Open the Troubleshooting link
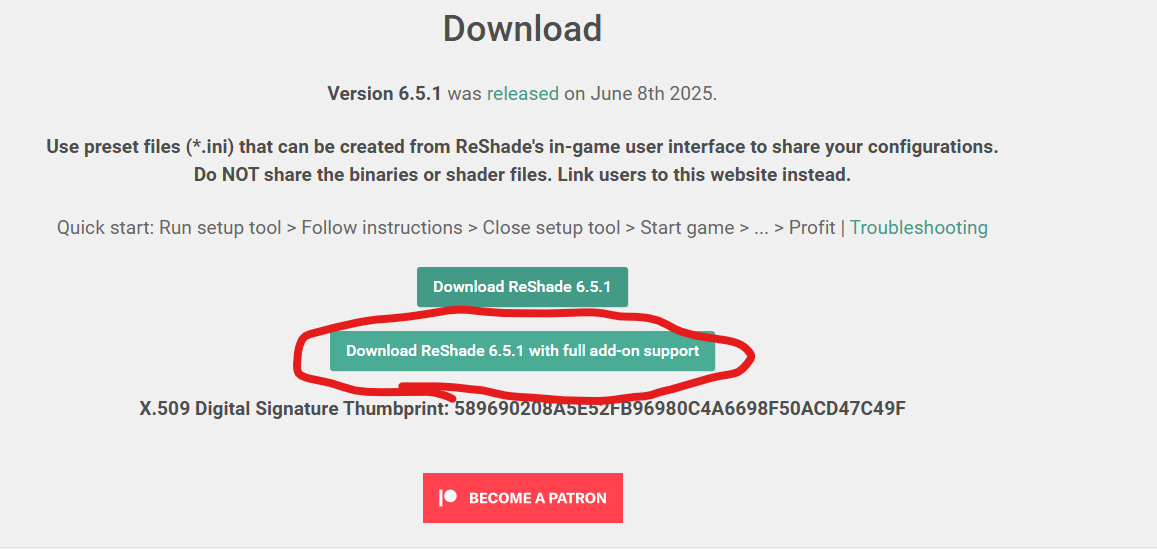Viewport: 1157px width, 550px height. [x=919, y=227]
